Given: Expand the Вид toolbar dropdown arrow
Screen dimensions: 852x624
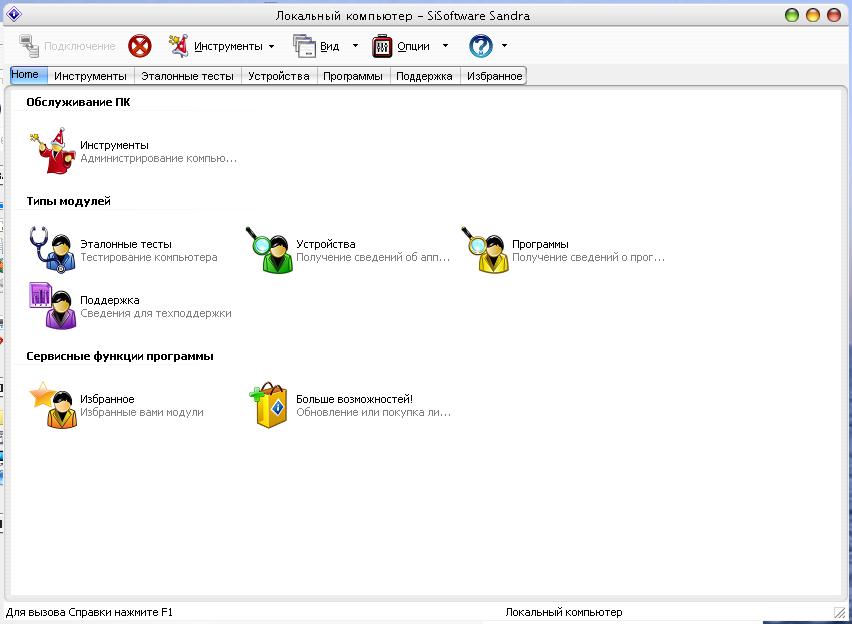Looking at the screenshot, I should [x=355, y=46].
